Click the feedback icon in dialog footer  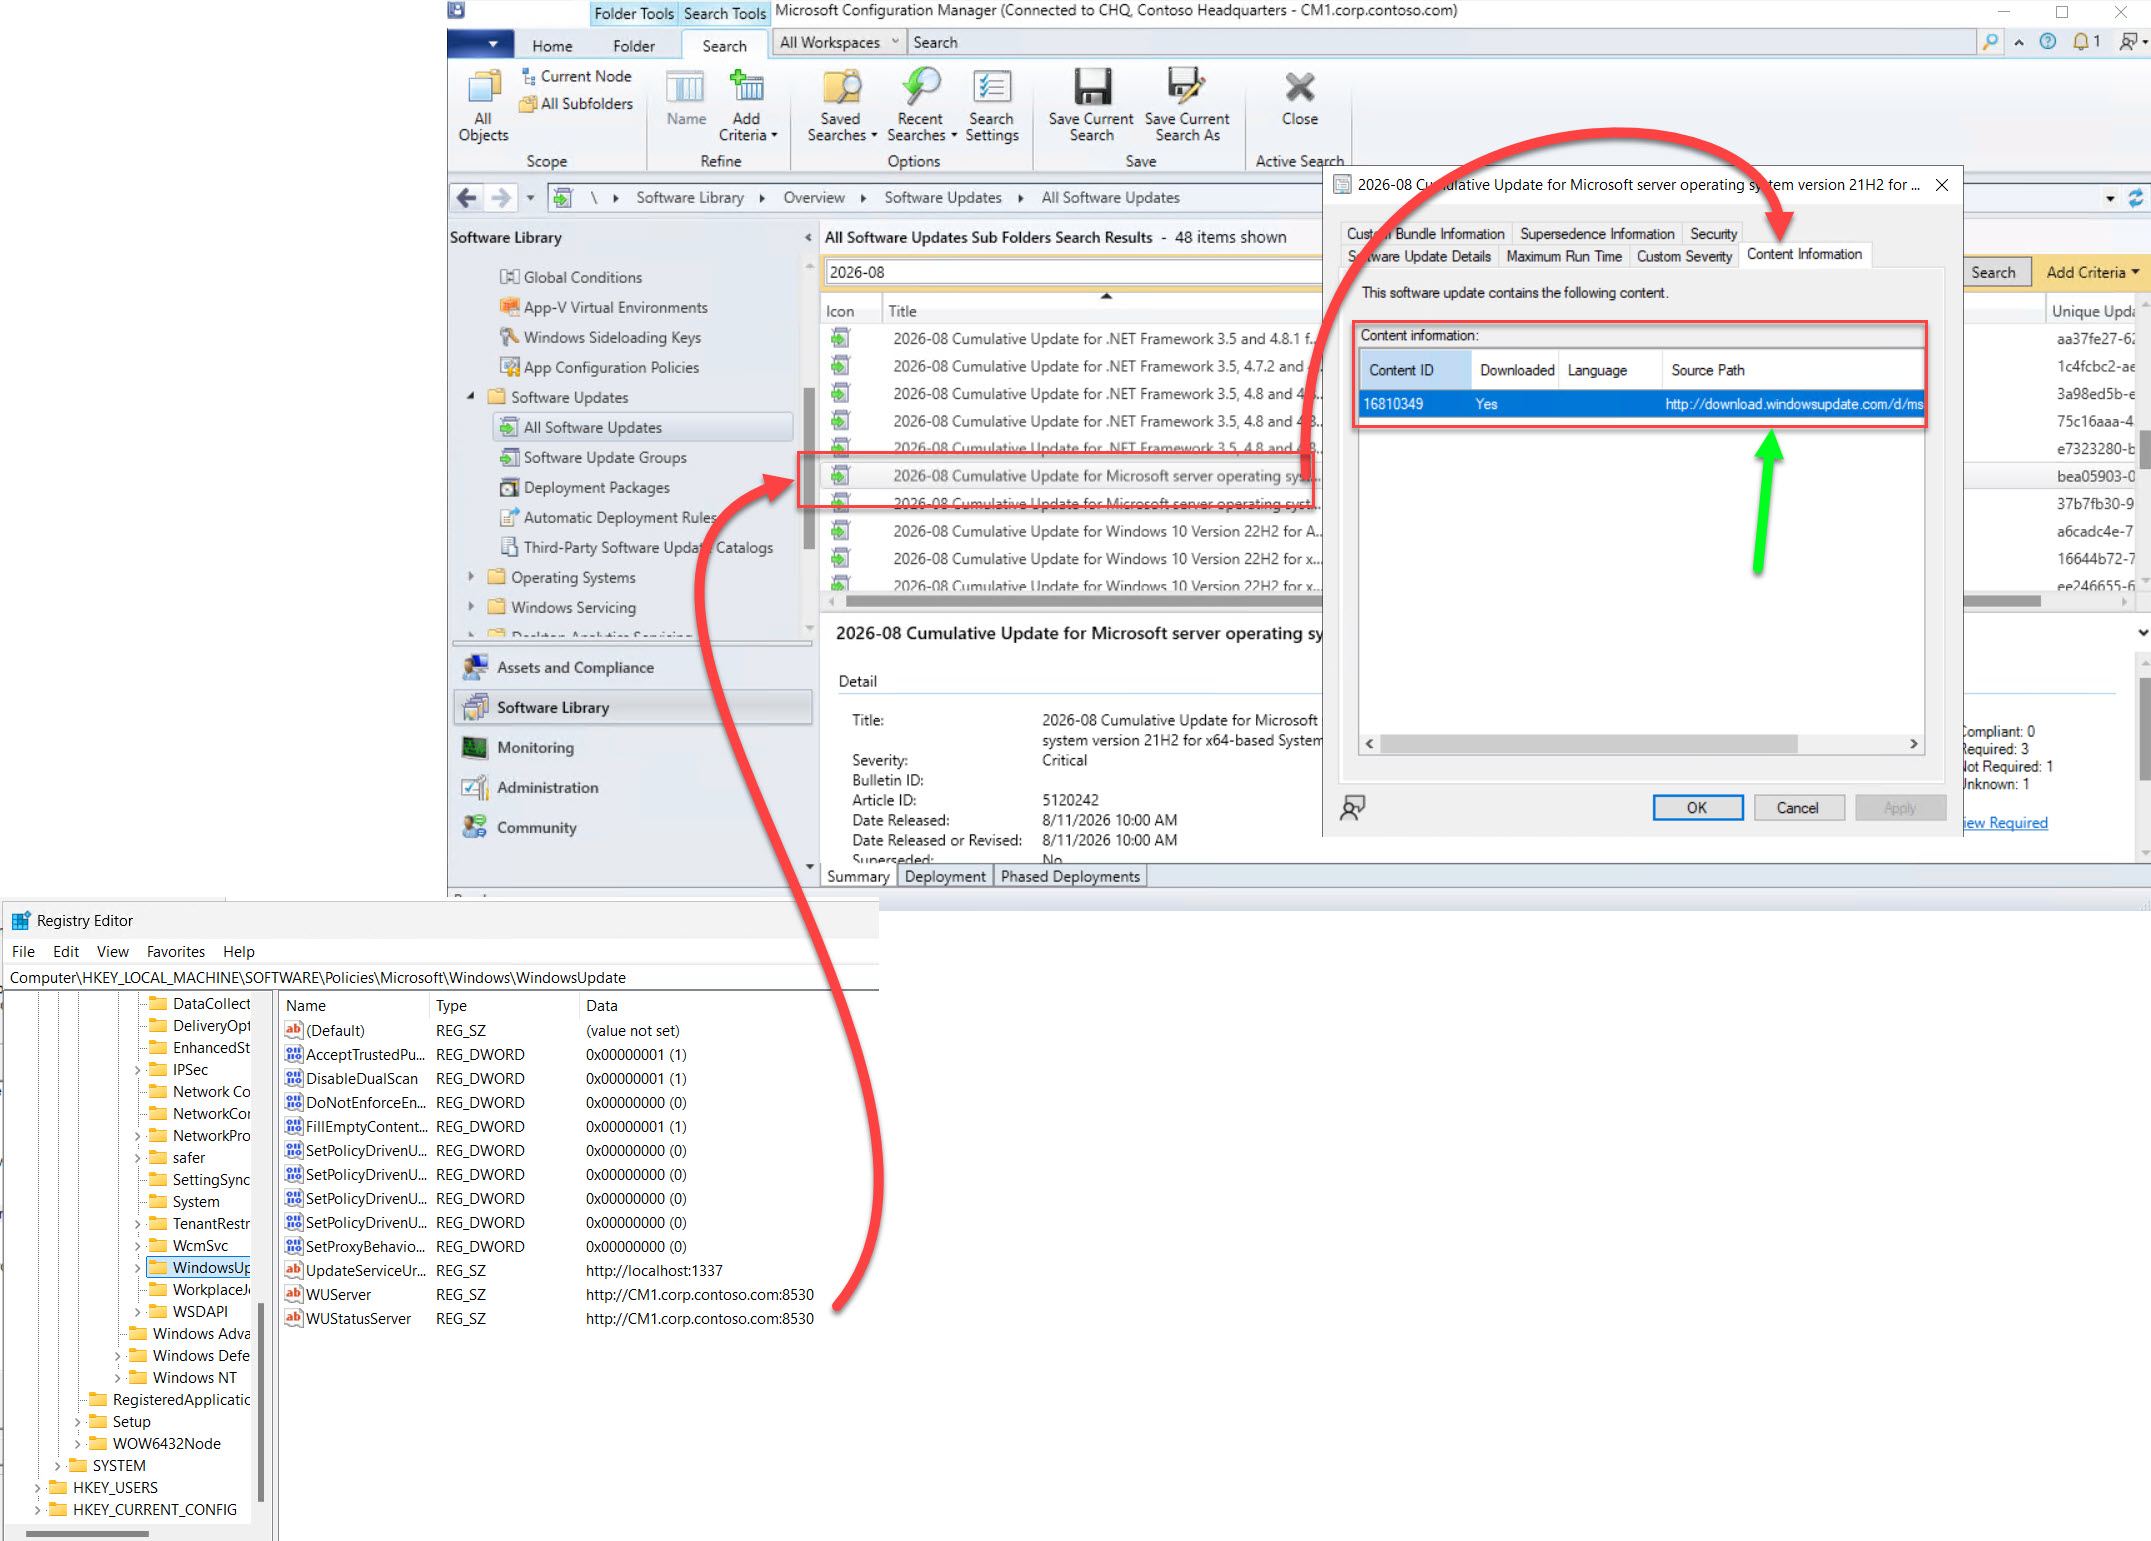point(1352,807)
